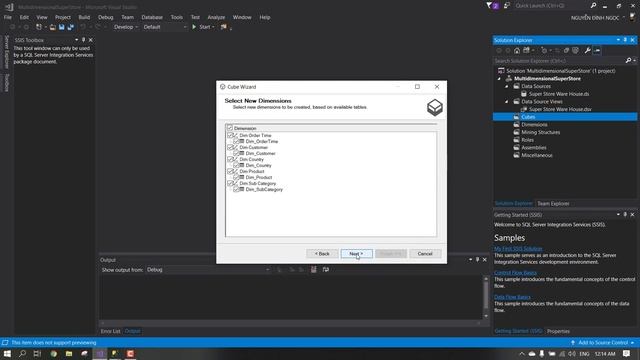Click the Back button in Cube Wizard

[322, 253]
